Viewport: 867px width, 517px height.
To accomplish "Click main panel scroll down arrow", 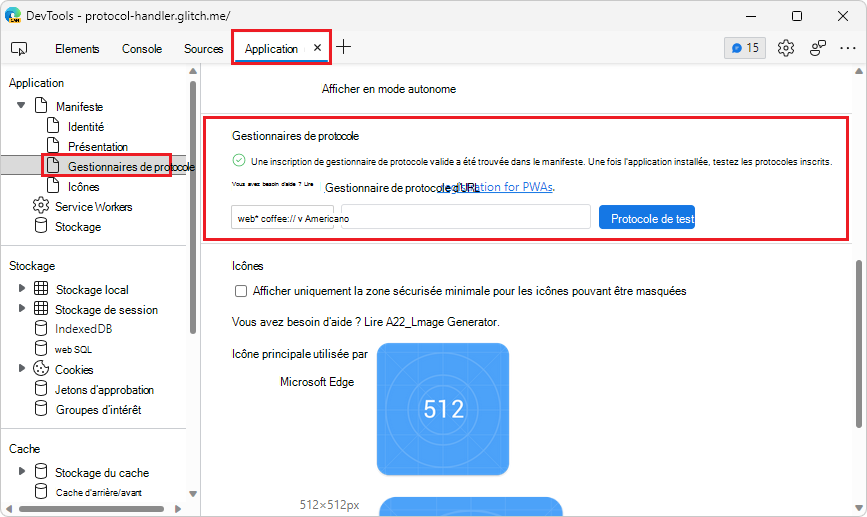I will point(859,508).
